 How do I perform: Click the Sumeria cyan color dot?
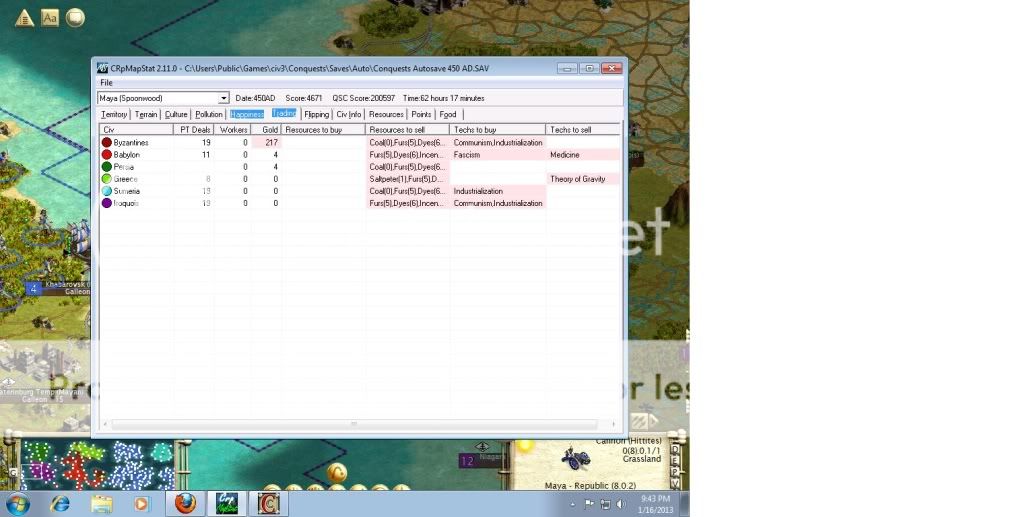[x=107, y=191]
